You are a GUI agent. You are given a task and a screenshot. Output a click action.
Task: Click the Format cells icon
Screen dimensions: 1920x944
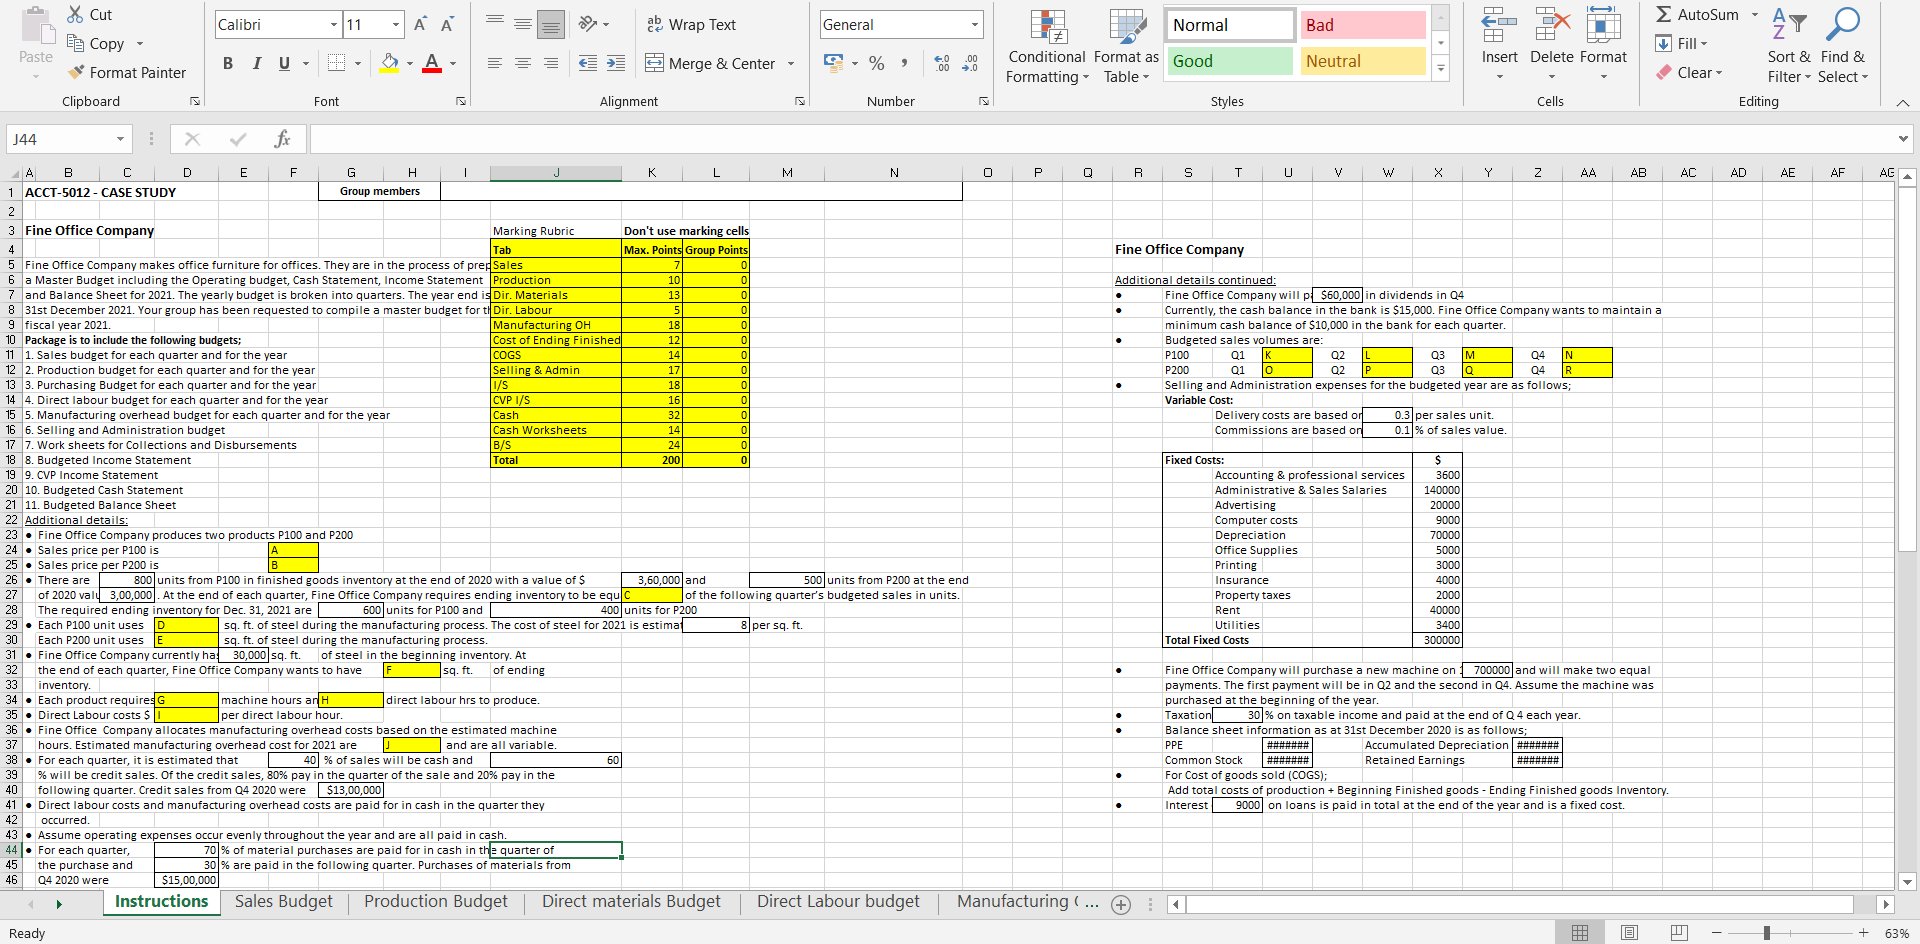[x=1604, y=27]
